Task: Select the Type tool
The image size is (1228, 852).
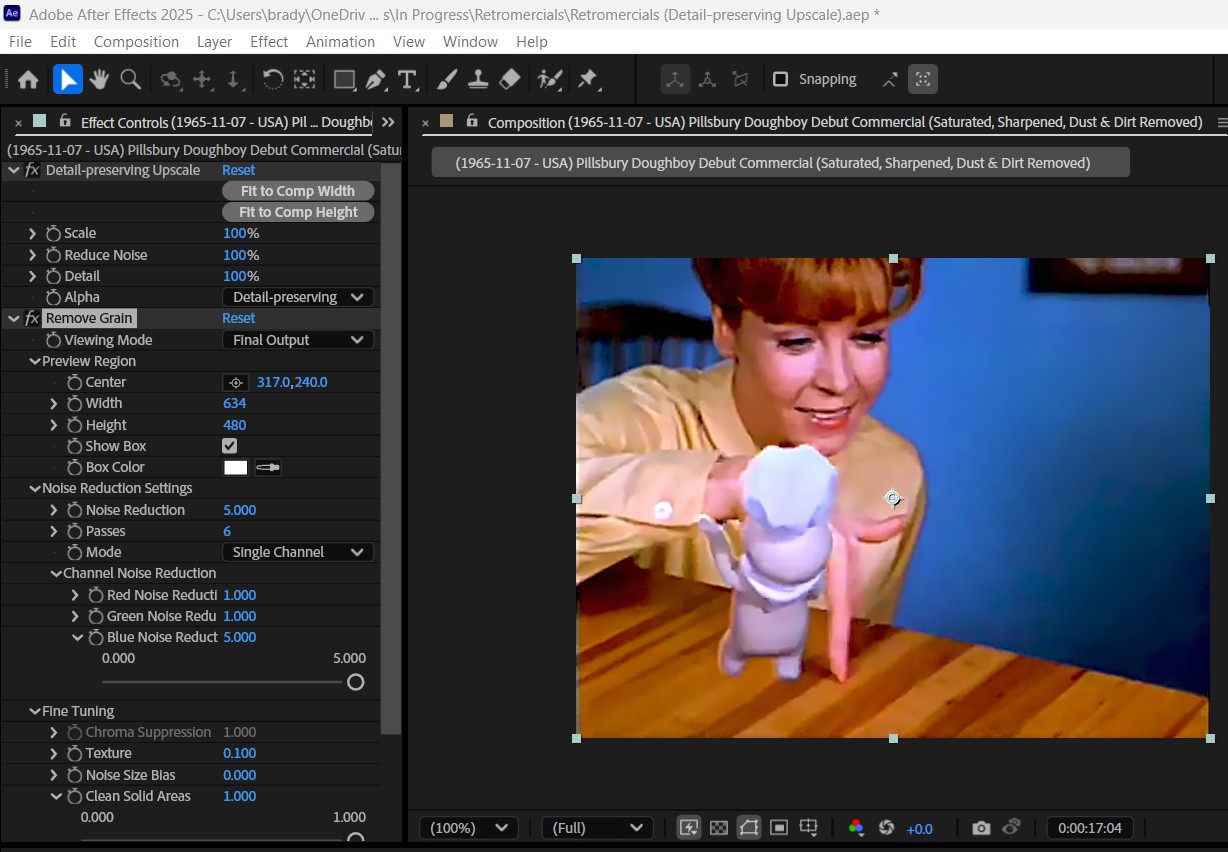Action: 407,79
